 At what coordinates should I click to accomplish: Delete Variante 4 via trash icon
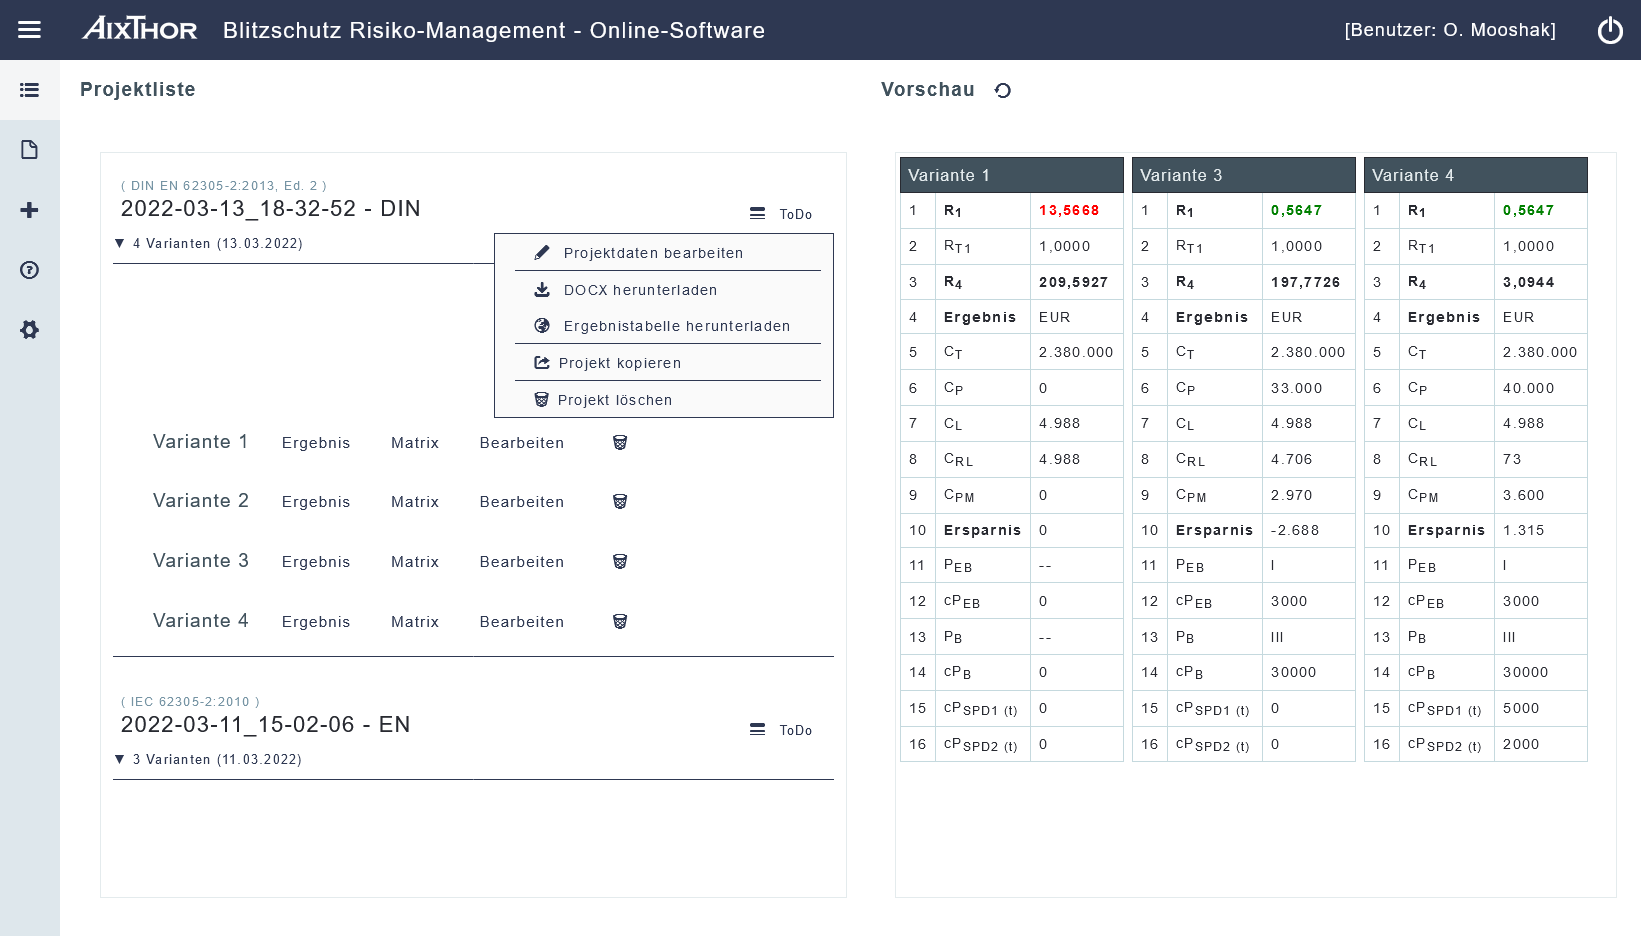620,622
